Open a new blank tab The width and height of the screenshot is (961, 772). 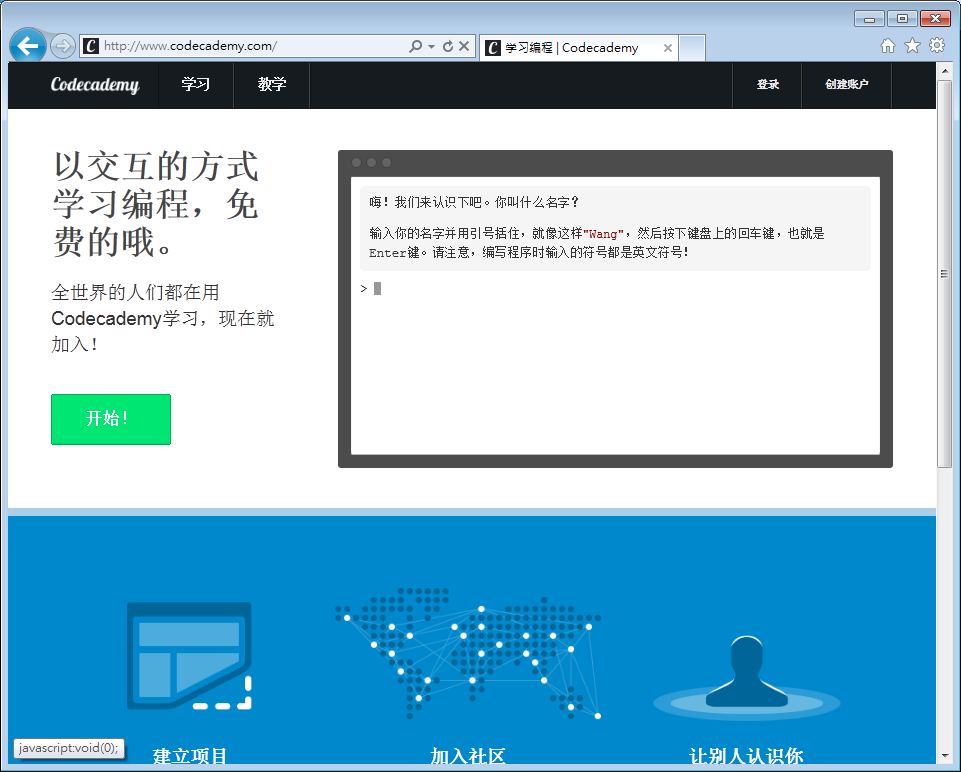tap(692, 48)
